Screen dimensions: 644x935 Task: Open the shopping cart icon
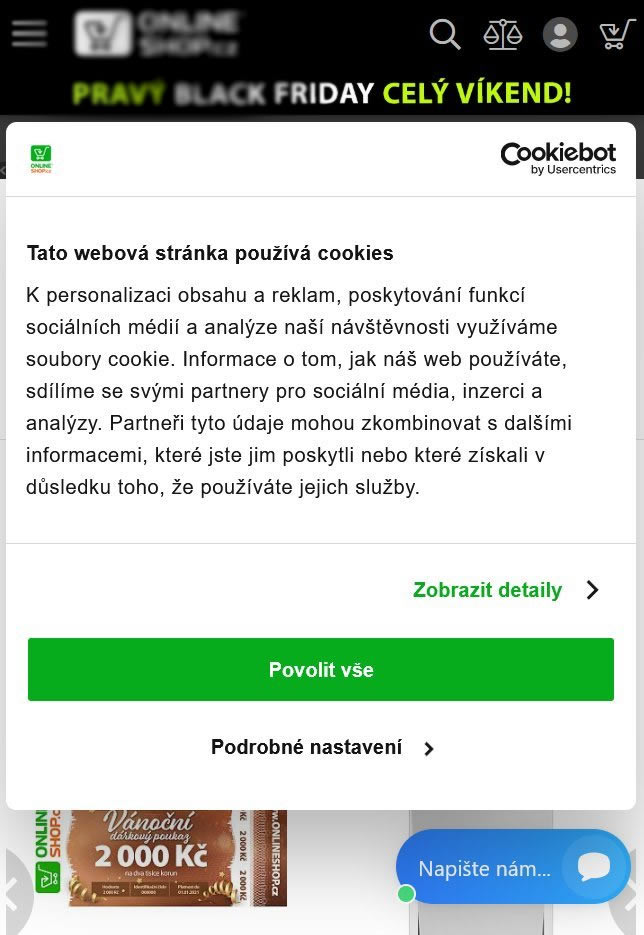click(x=617, y=34)
